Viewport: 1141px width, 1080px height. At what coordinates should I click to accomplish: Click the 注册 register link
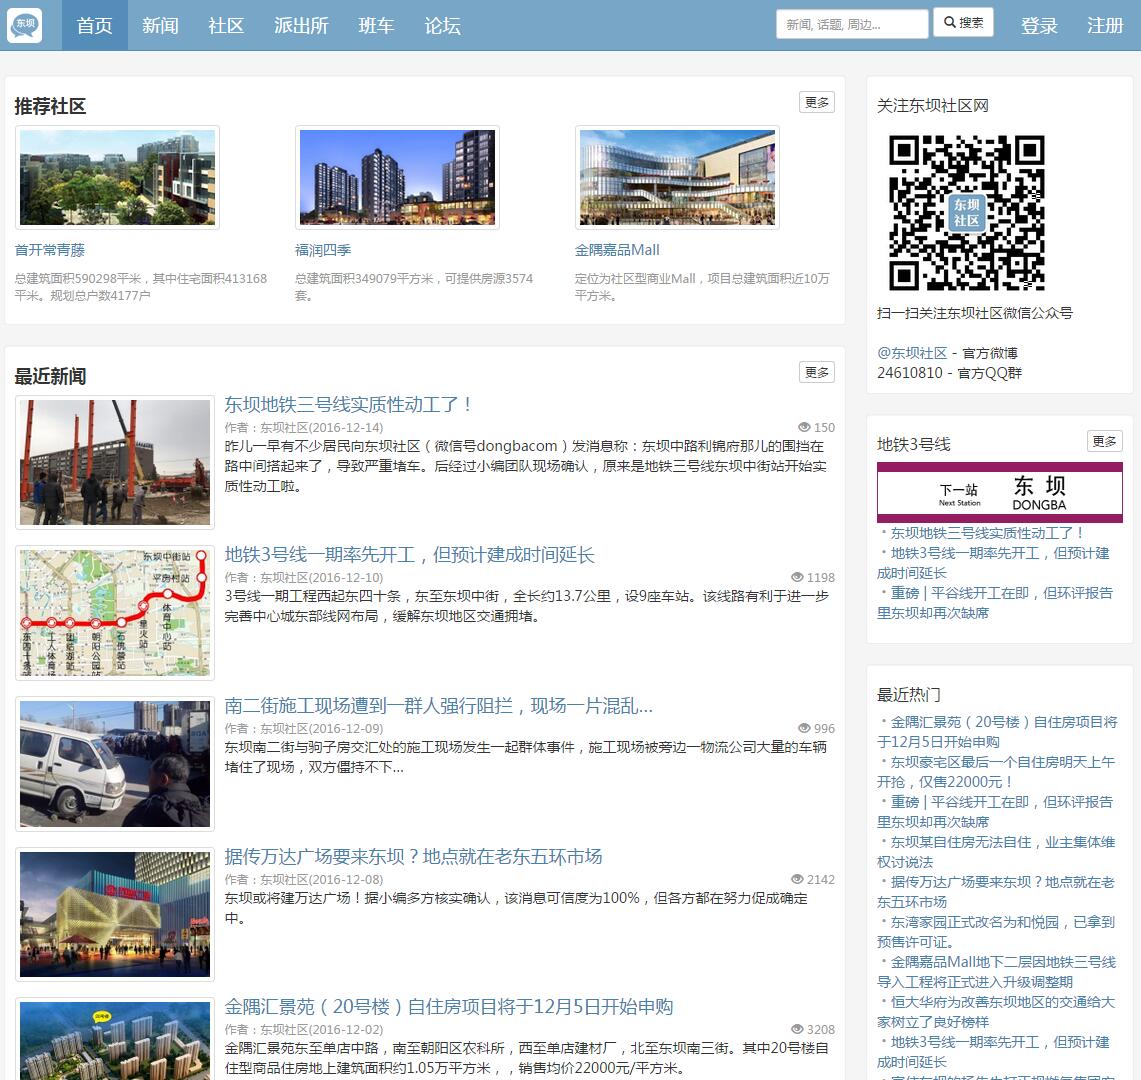point(1105,25)
